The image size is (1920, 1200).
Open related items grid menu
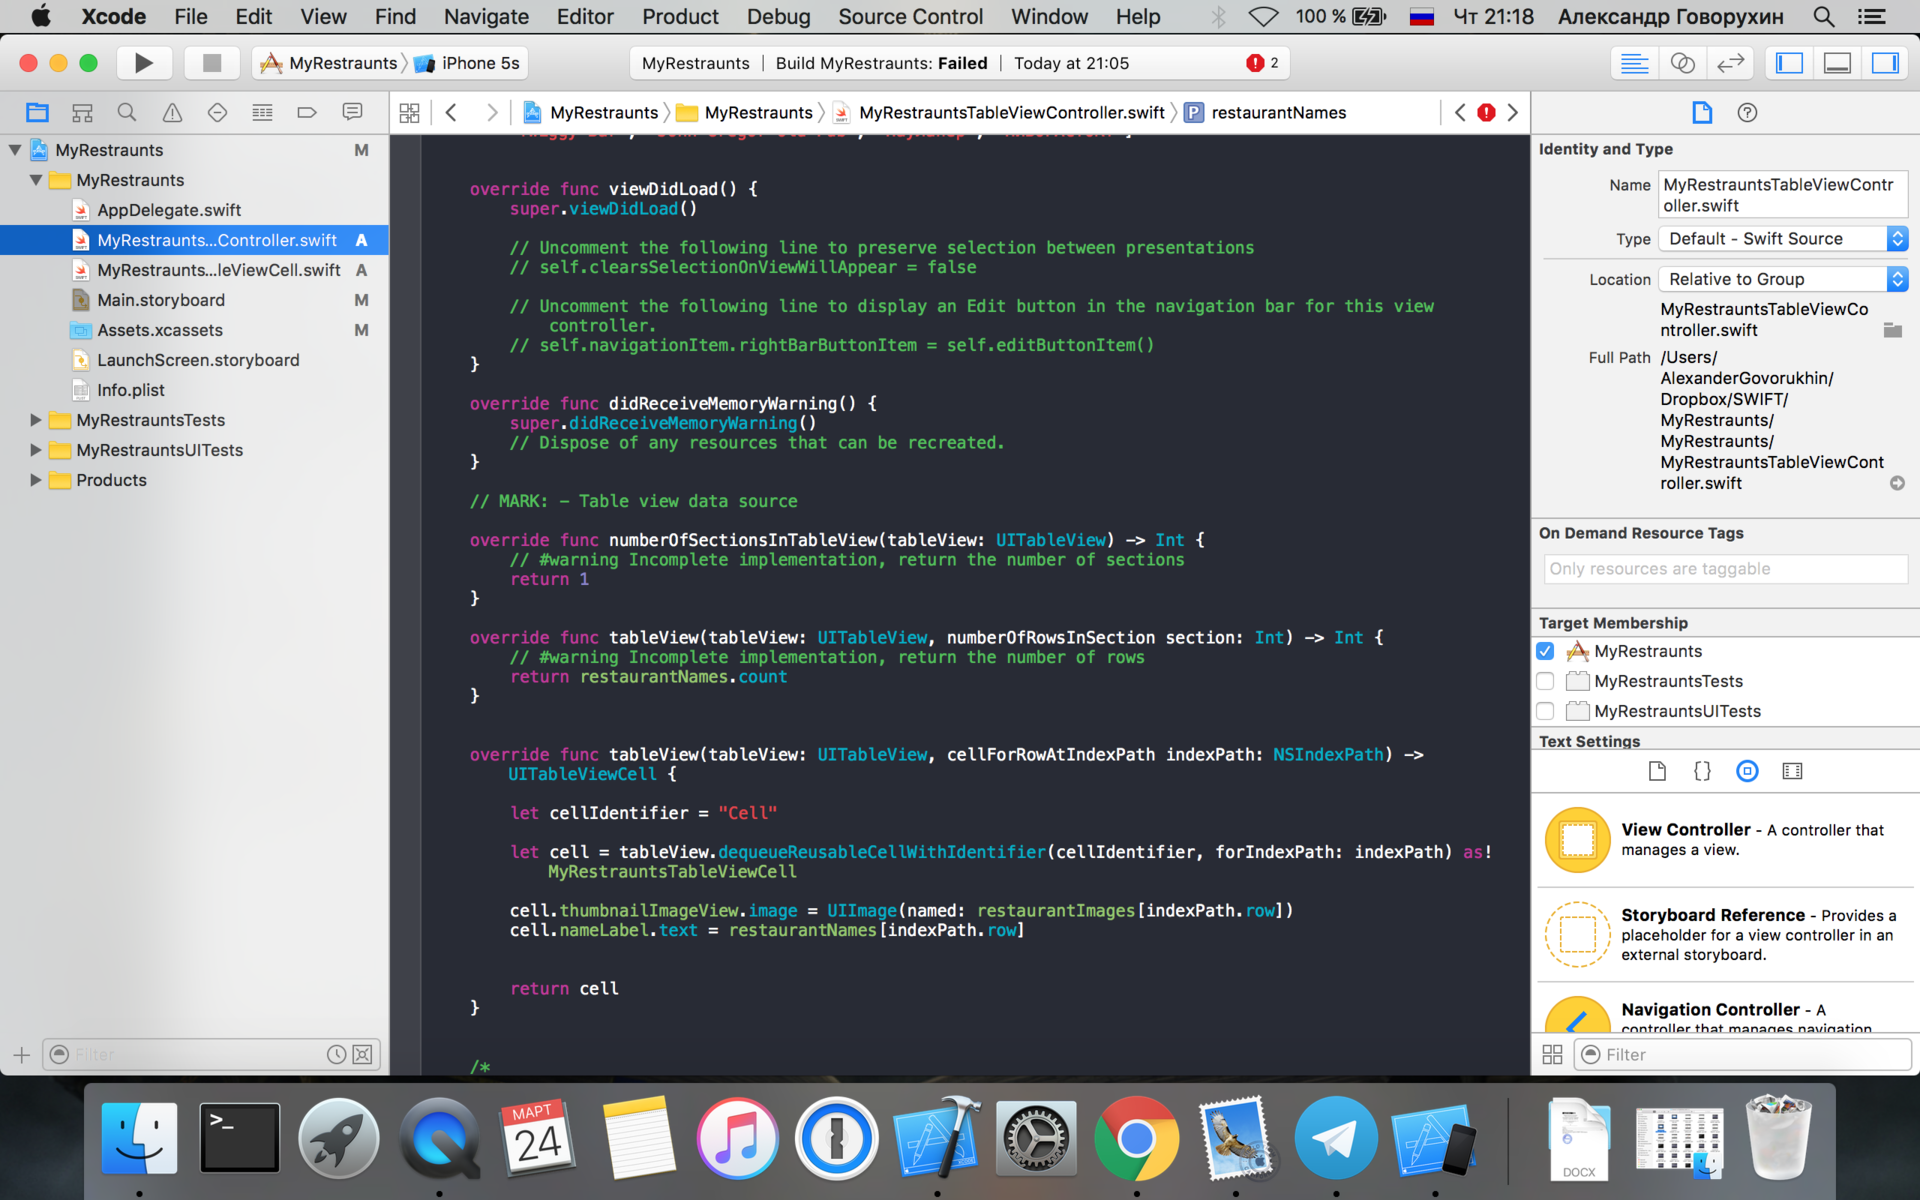click(x=409, y=113)
